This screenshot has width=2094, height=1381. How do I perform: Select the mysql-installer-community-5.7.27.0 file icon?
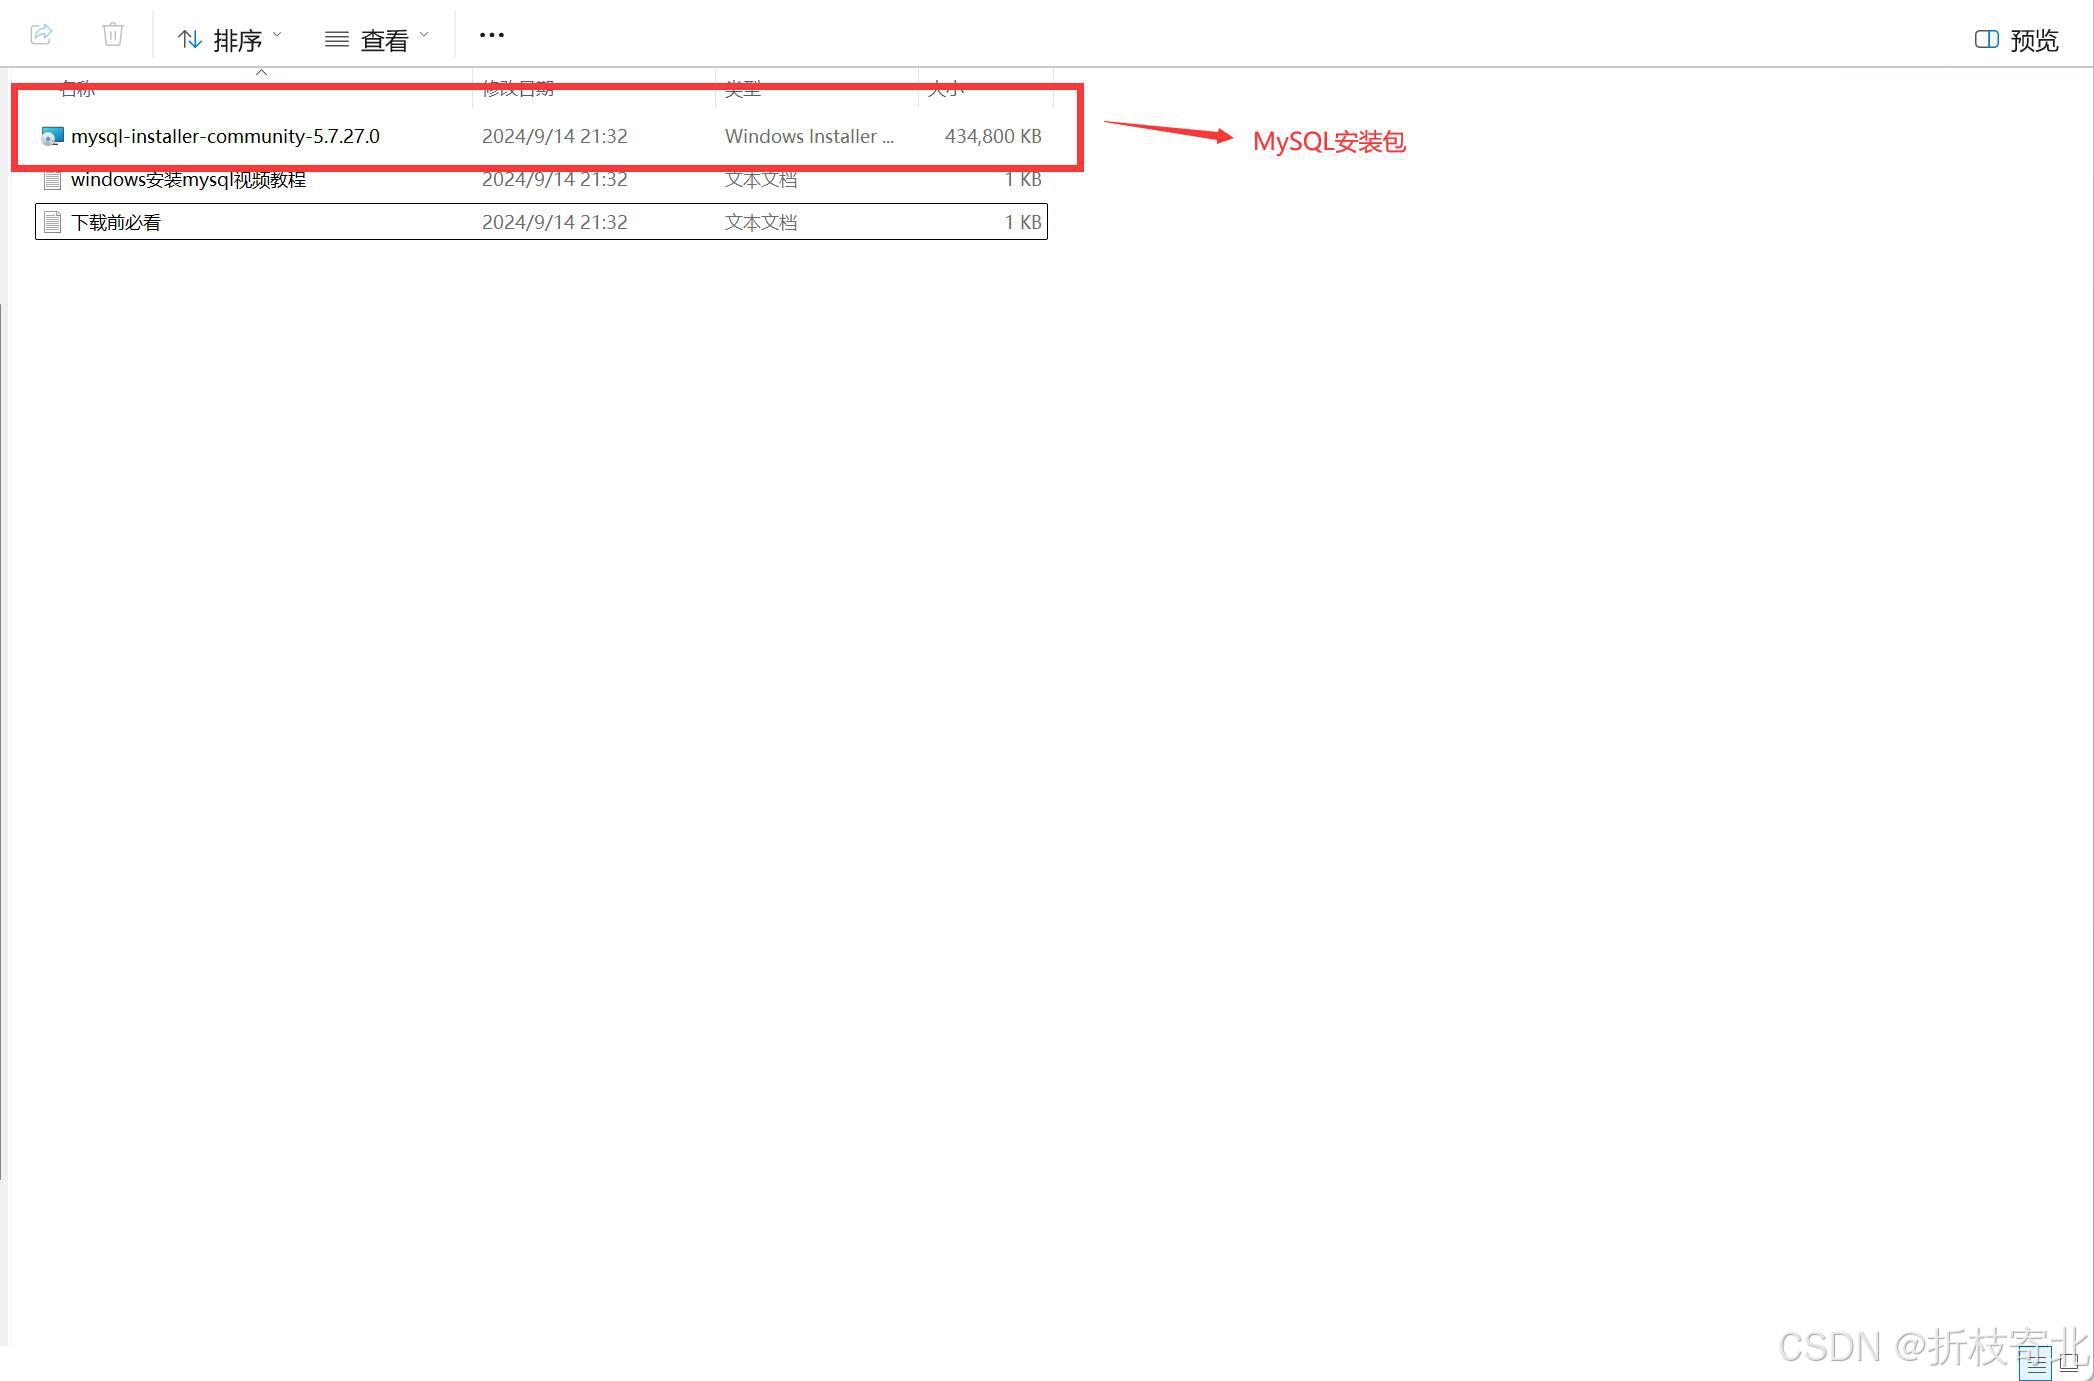tap(52, 136)
